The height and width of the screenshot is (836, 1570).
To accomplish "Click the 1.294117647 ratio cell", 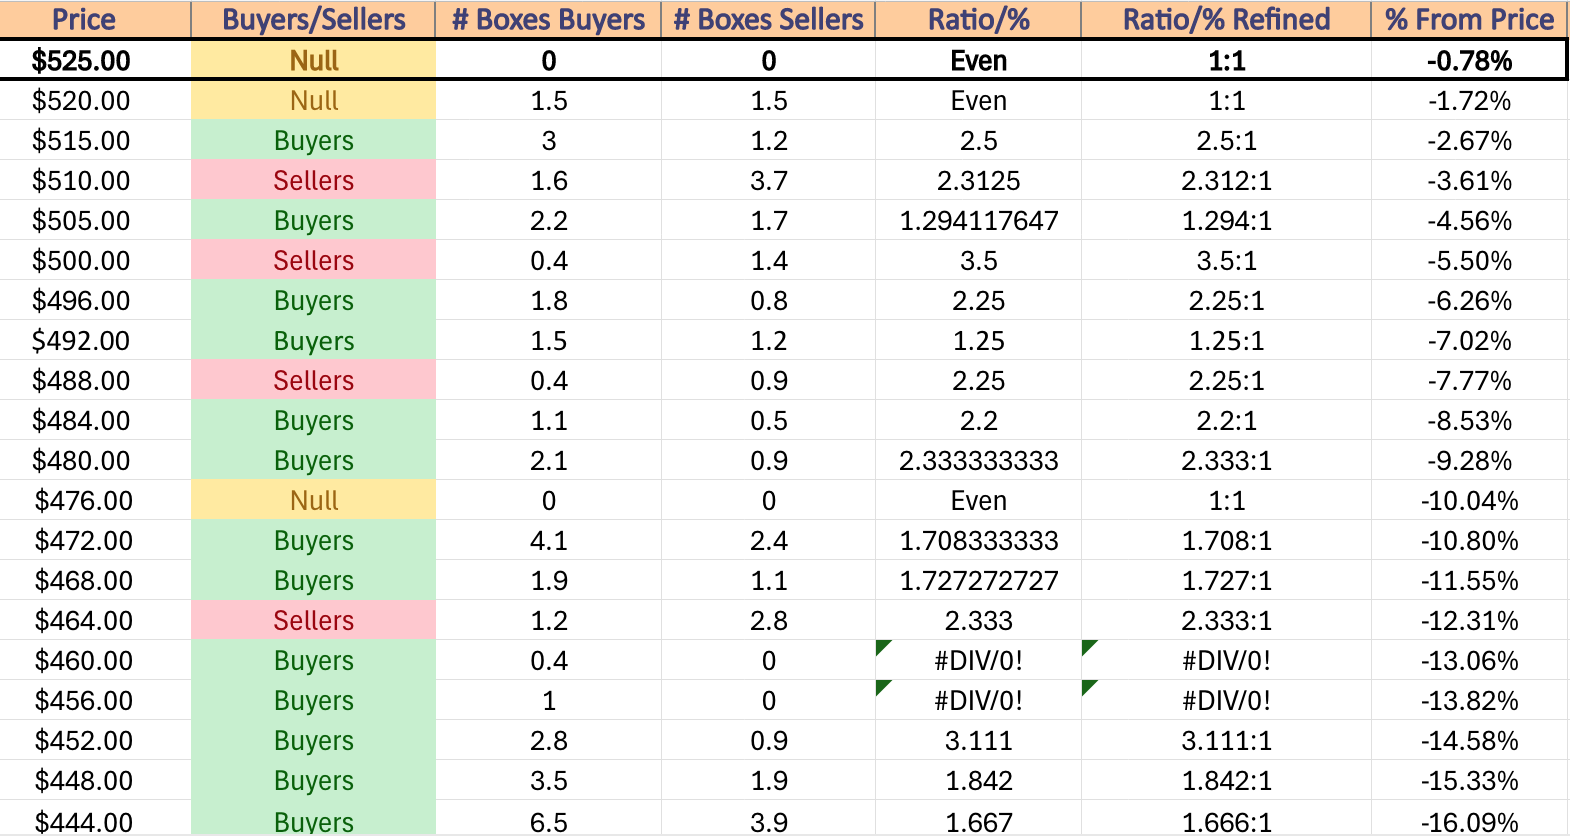I will [x=978, y=220].
